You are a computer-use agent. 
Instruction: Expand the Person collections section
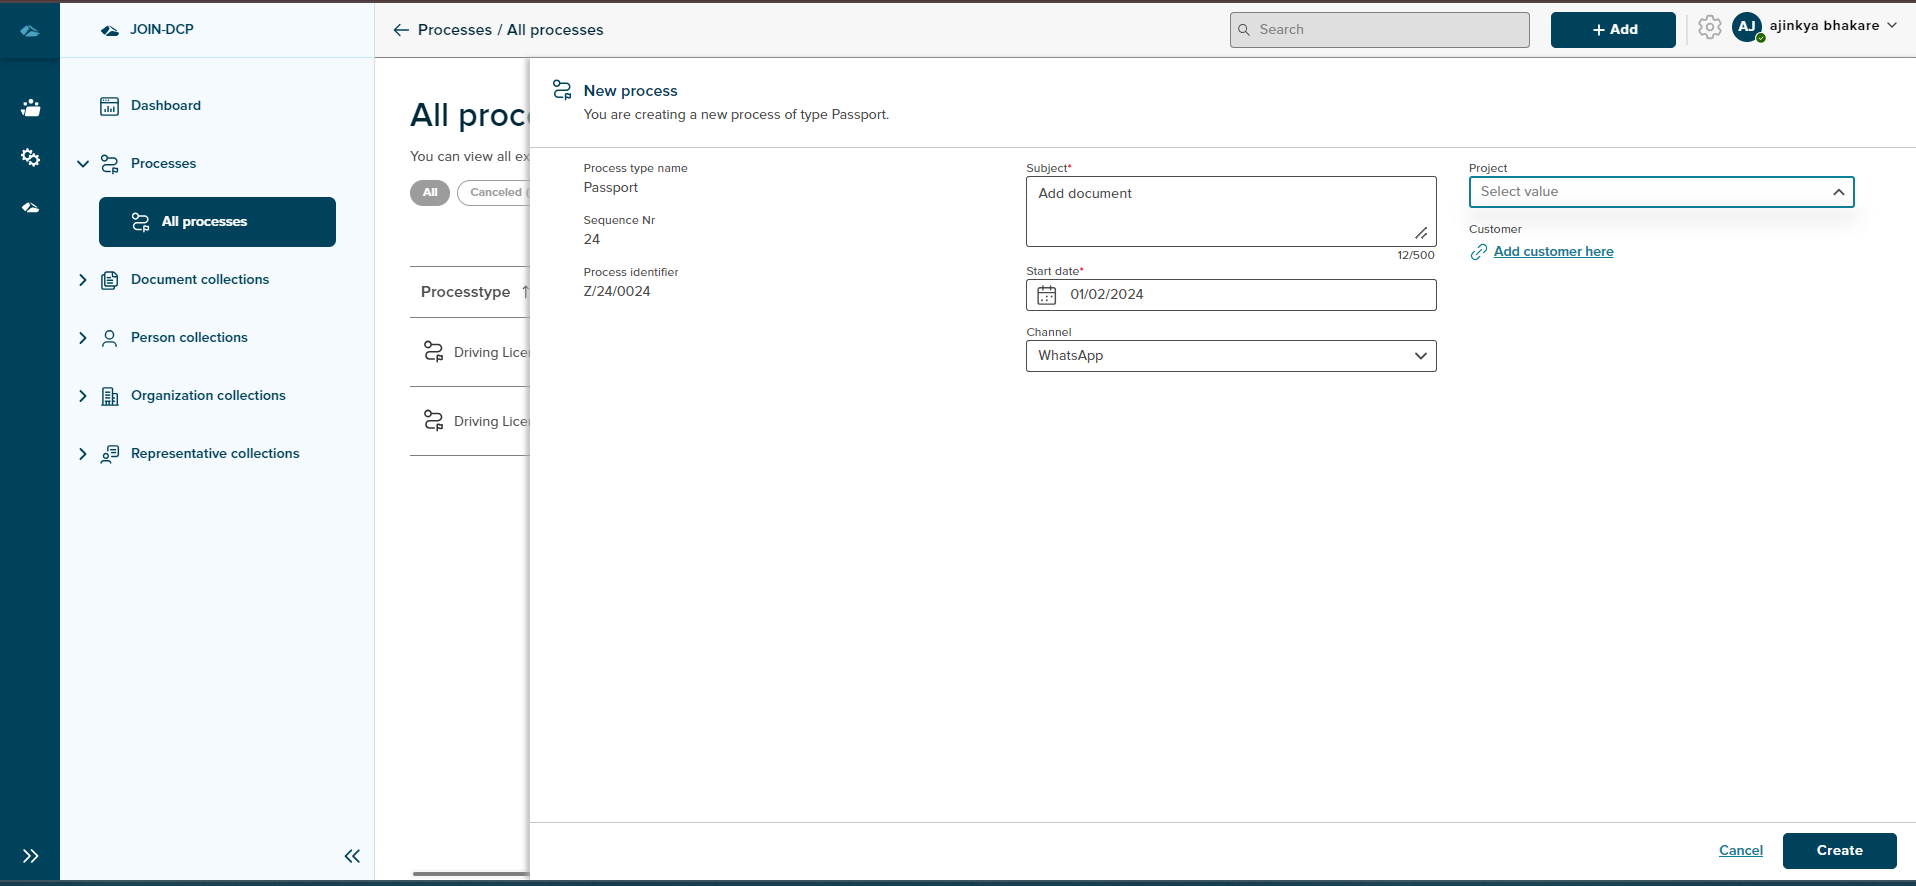[83, 338]
